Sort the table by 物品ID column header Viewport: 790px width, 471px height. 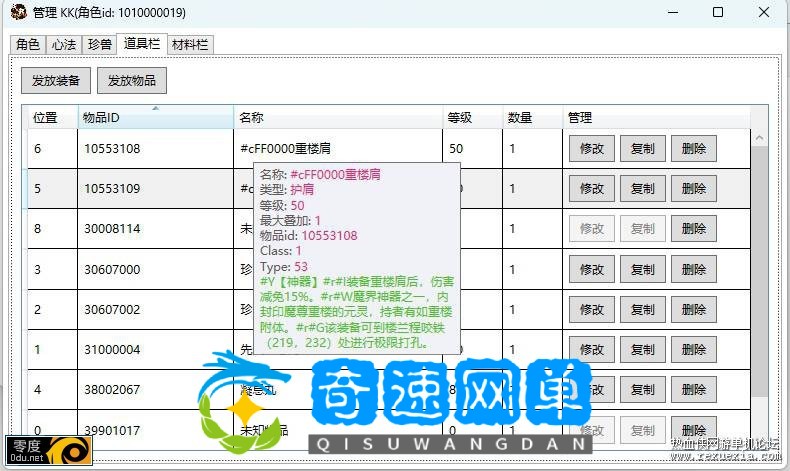(x=155, y=117)
